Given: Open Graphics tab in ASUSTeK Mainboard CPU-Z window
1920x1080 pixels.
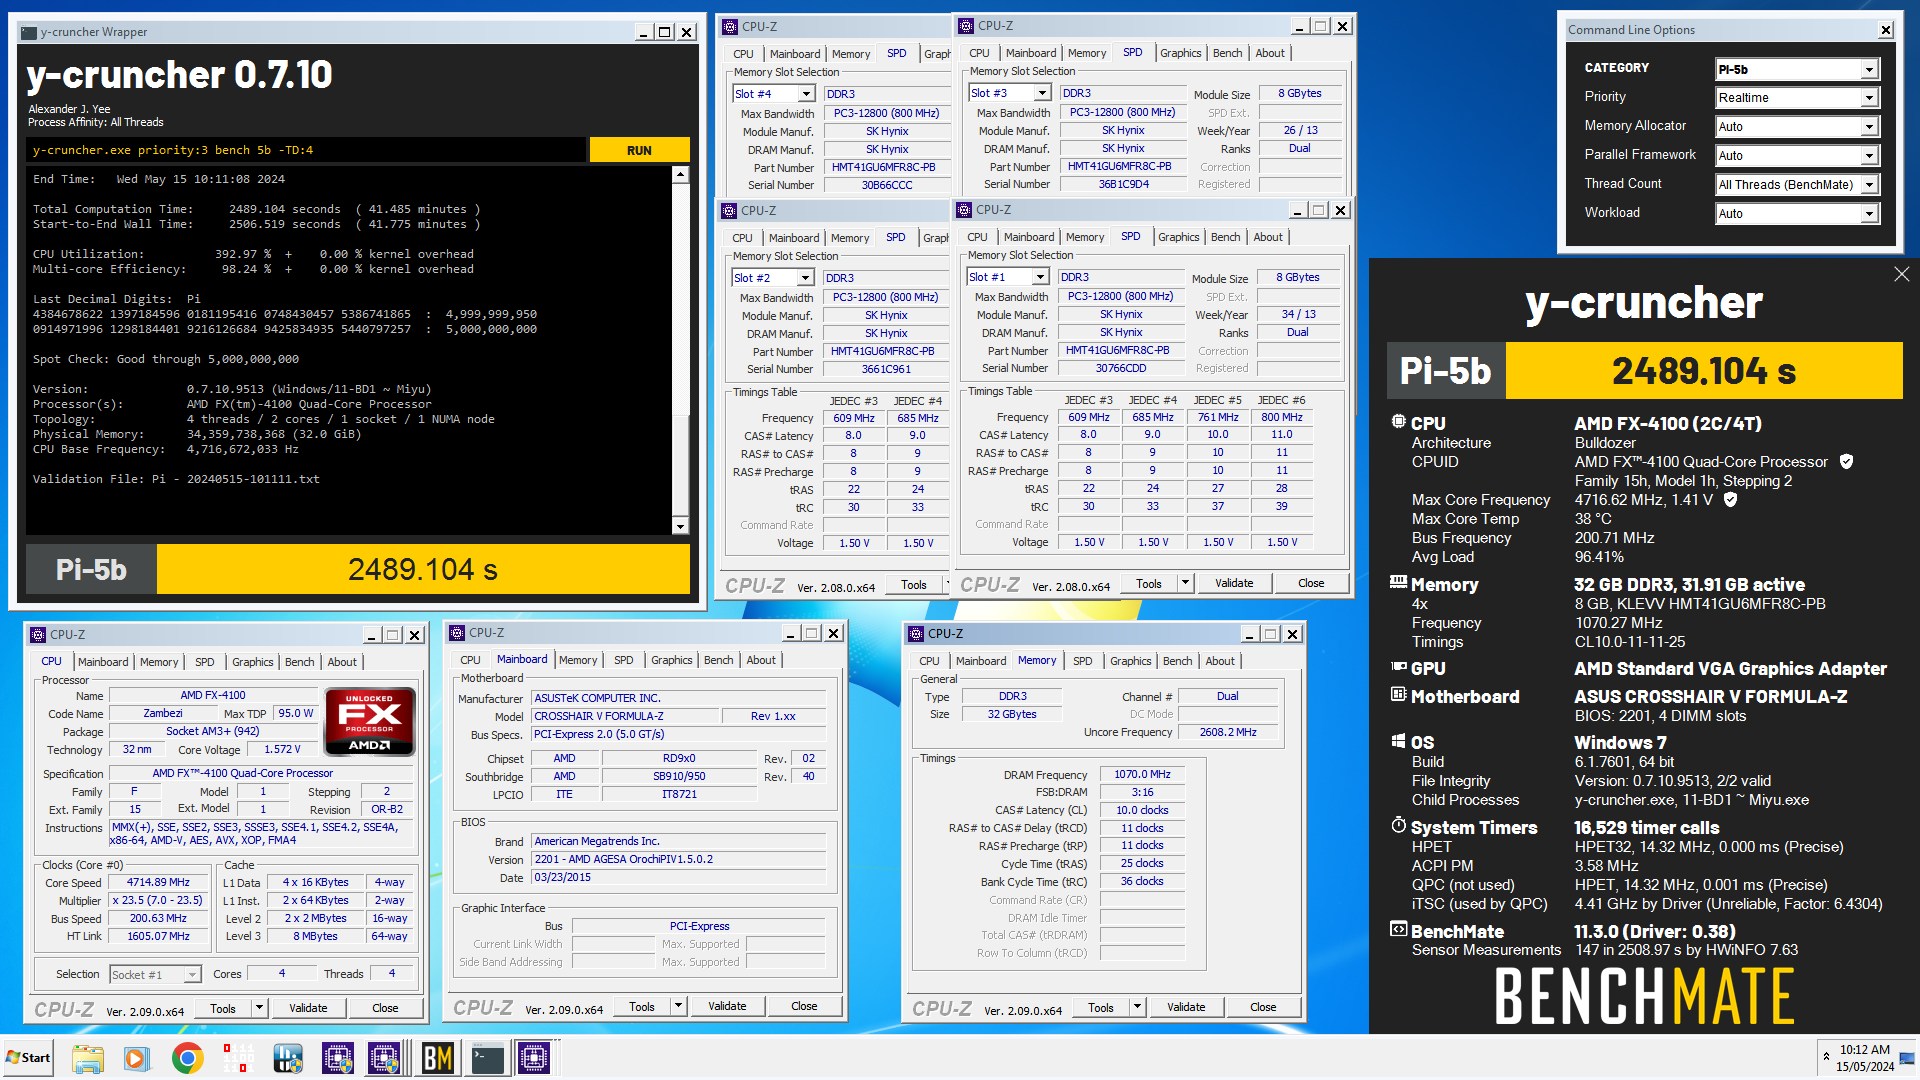Looking at the screenshot, I should pyautogui.click(x=671, y=660).
